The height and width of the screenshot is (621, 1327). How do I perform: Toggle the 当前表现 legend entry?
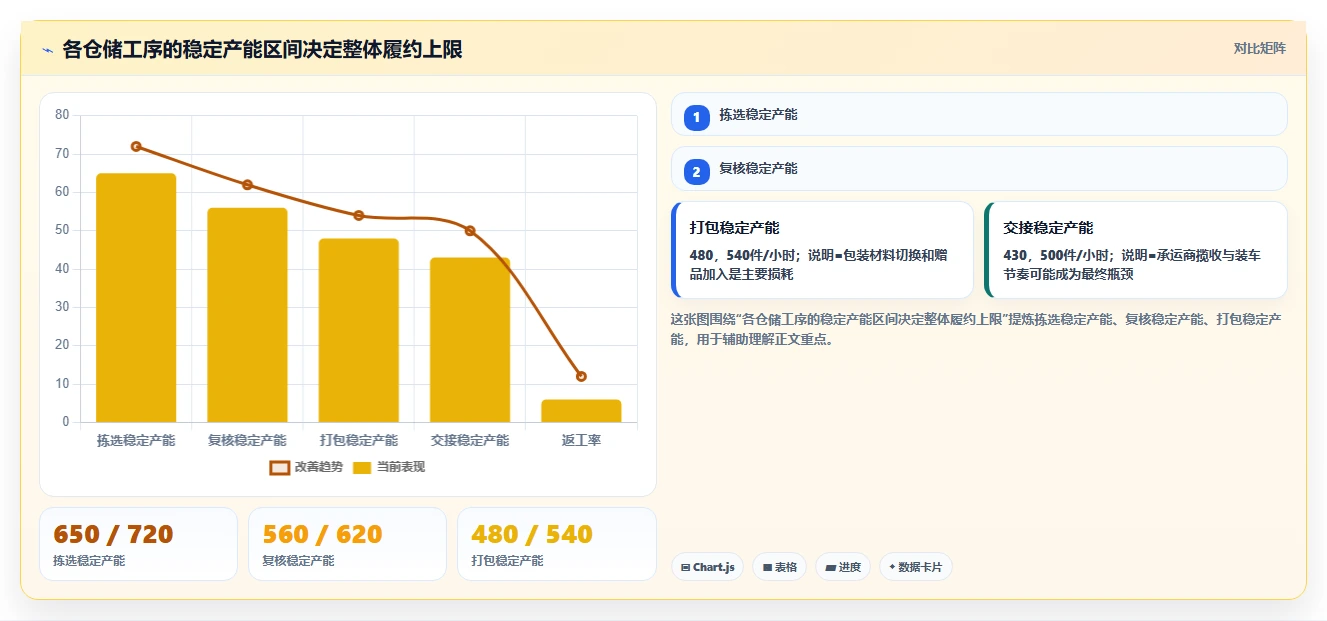point(389,467)
